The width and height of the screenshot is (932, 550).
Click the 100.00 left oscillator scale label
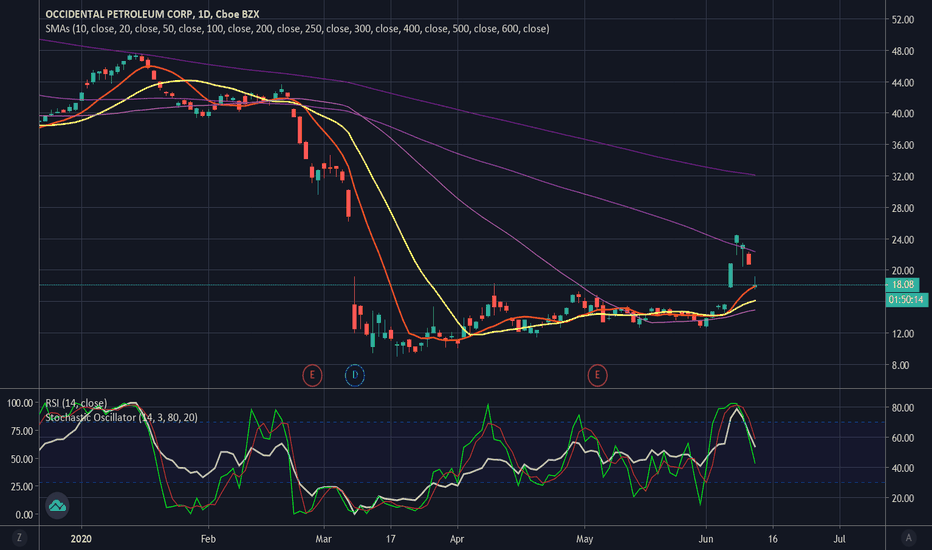click(x=20, y=403)
